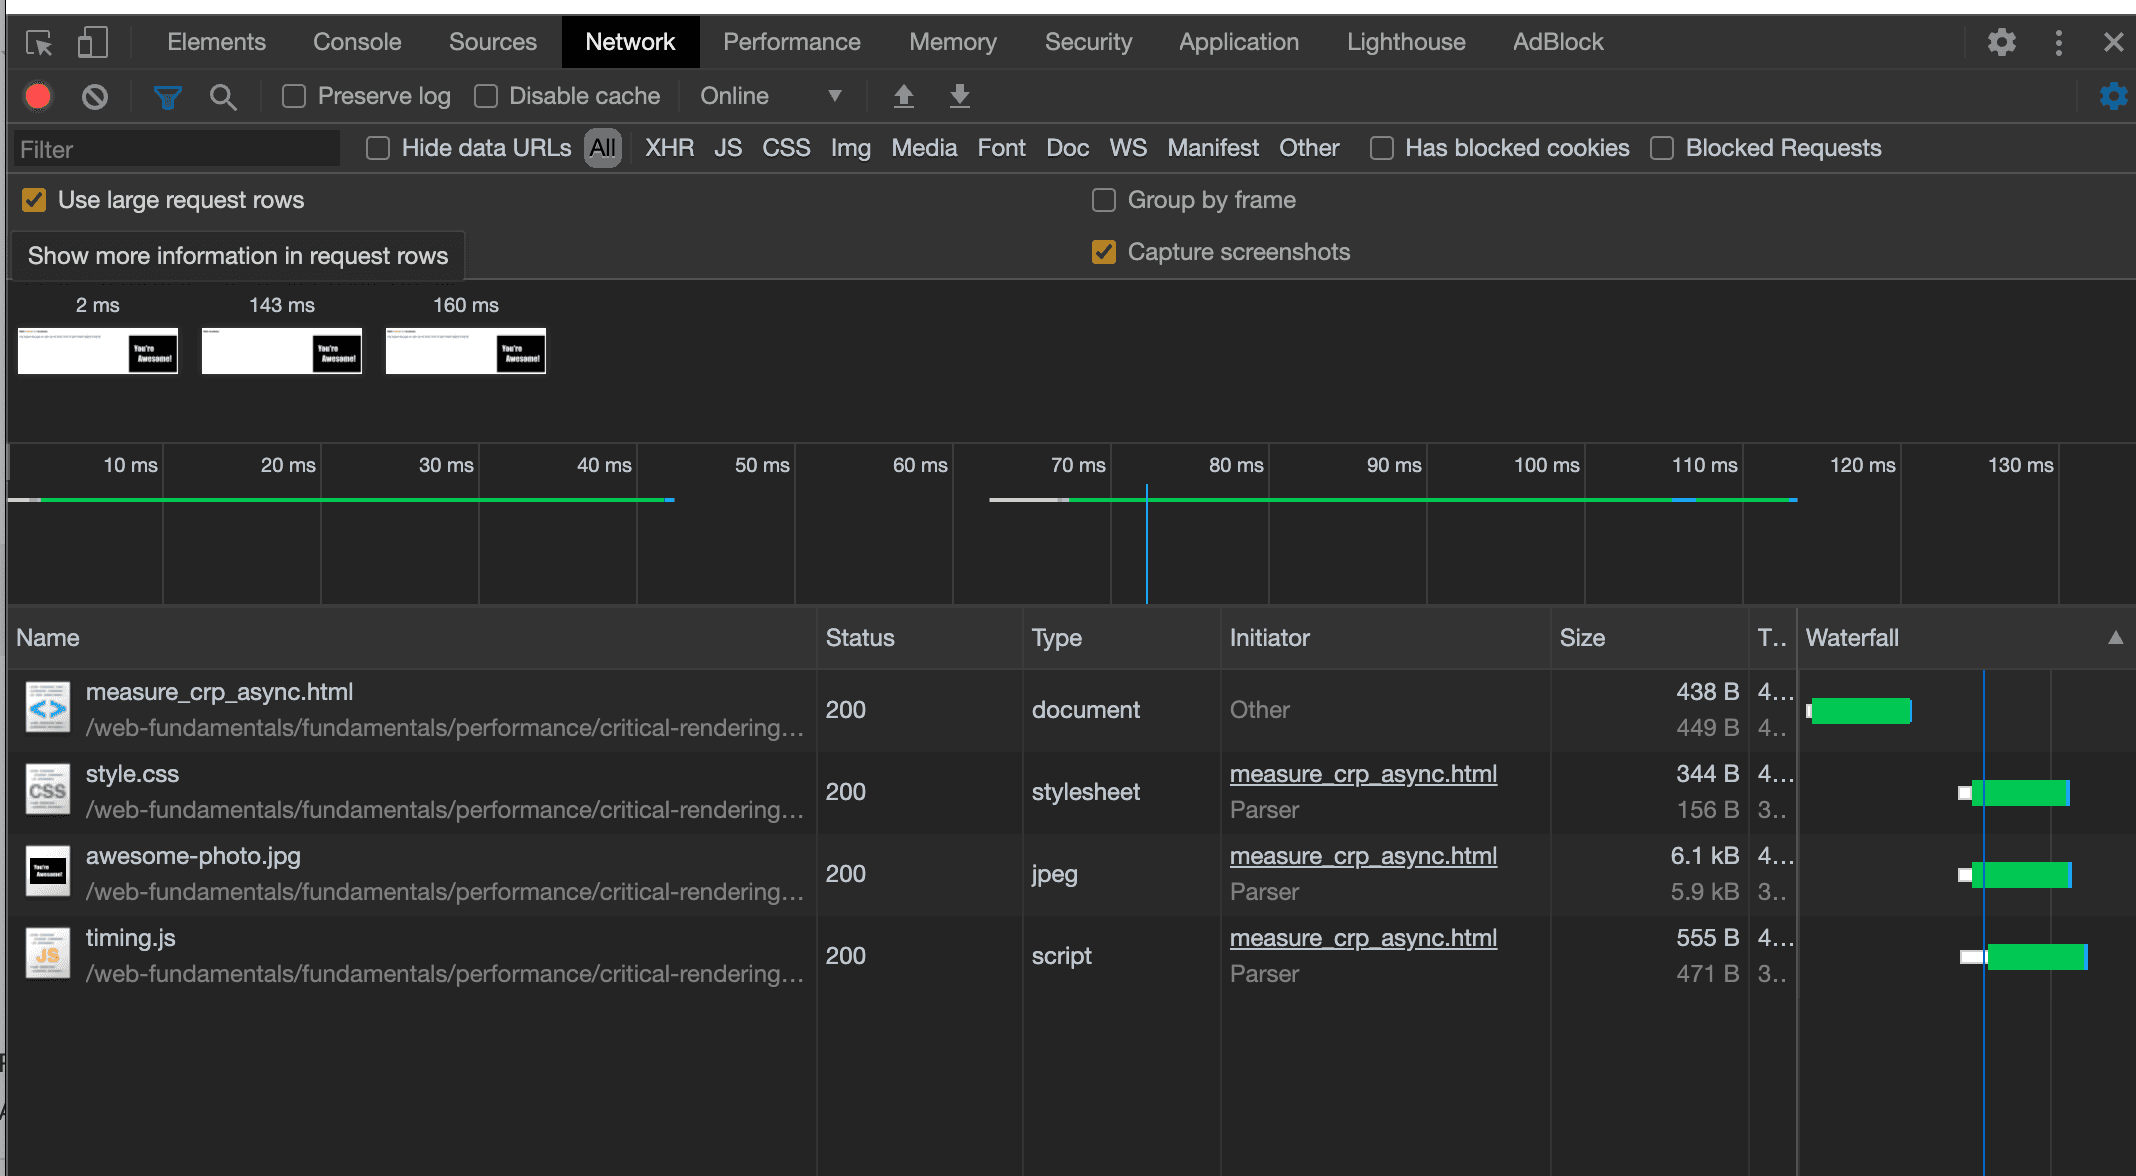Screen dimensions: 2136x1176
Task: Clear the network log
Action: (95, 97)
